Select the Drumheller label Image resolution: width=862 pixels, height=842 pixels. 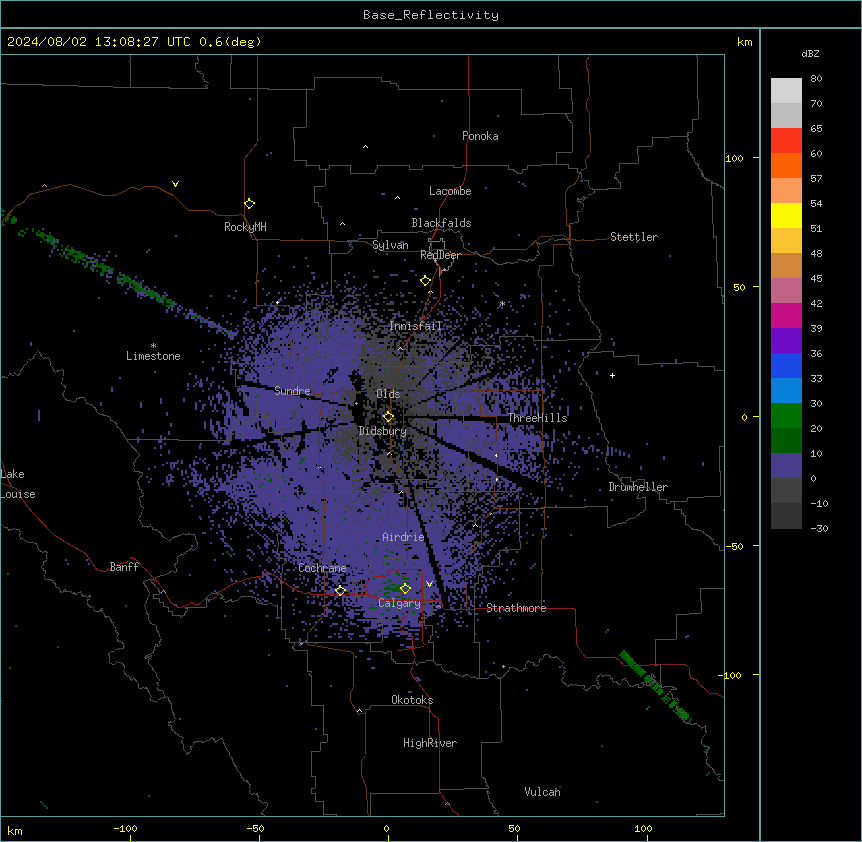[x=638, y=487]
